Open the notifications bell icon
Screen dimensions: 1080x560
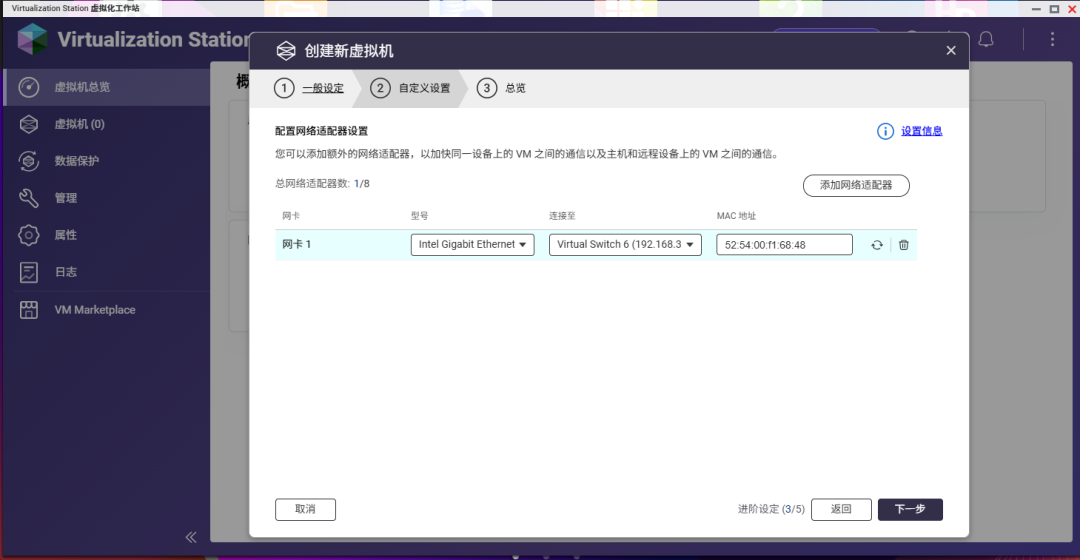[x=986, y=39]
